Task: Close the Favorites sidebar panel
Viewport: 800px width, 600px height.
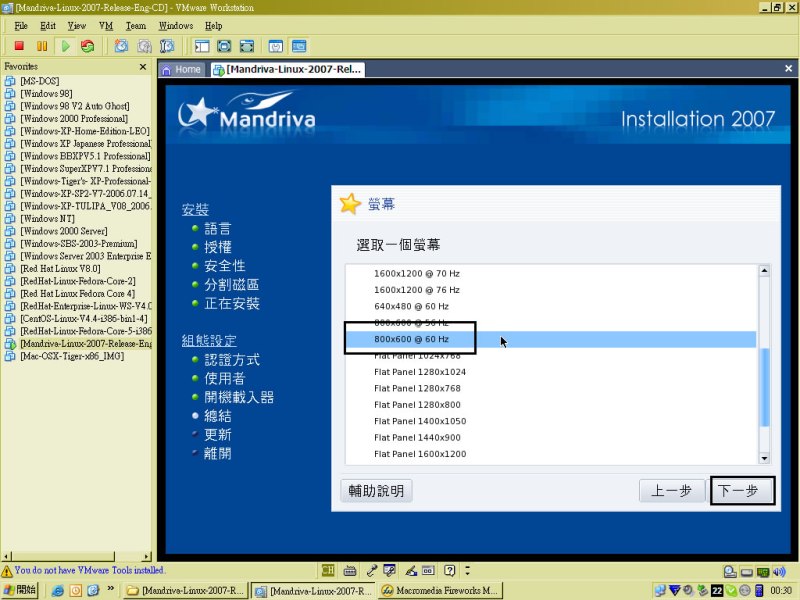Action: click(143, 66)
